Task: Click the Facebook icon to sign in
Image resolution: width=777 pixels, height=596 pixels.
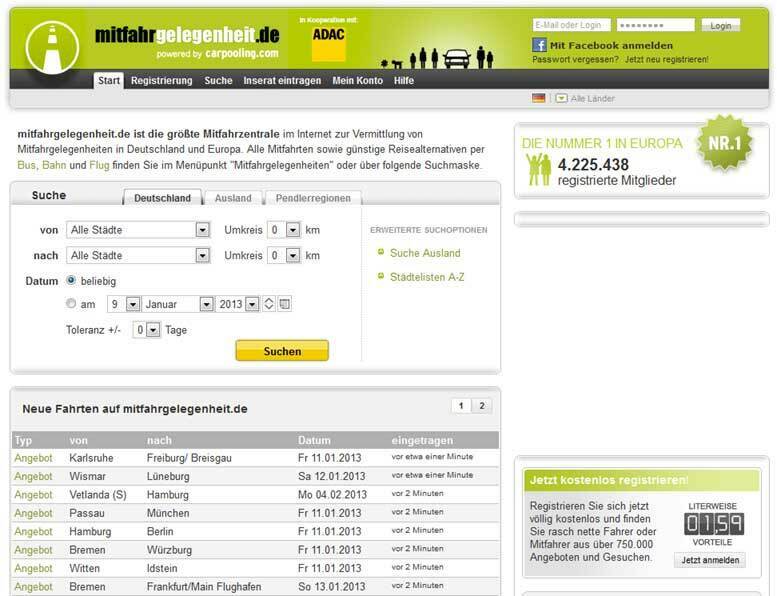Action: tap(539, 45)
